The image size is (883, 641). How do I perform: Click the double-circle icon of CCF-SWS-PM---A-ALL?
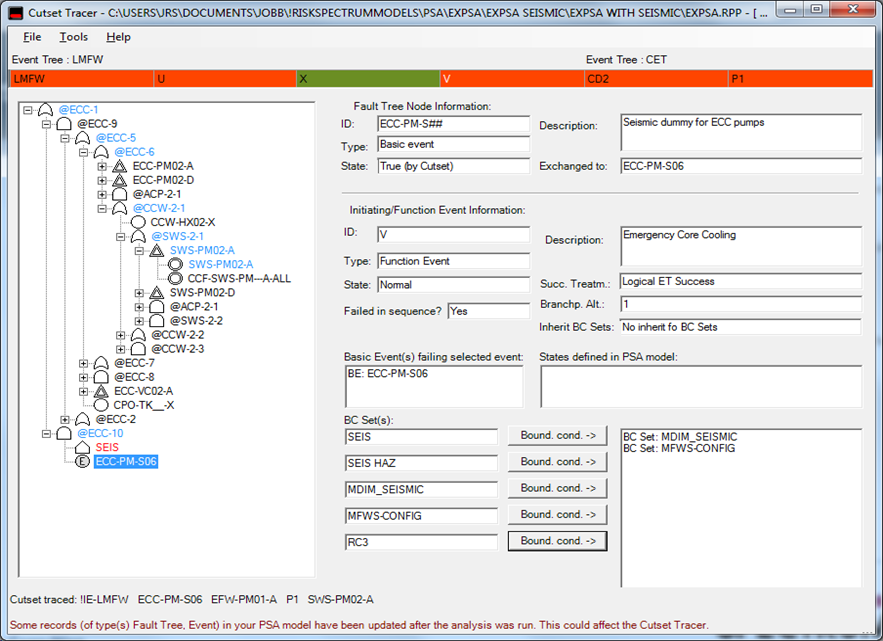(x=175, y=278)
